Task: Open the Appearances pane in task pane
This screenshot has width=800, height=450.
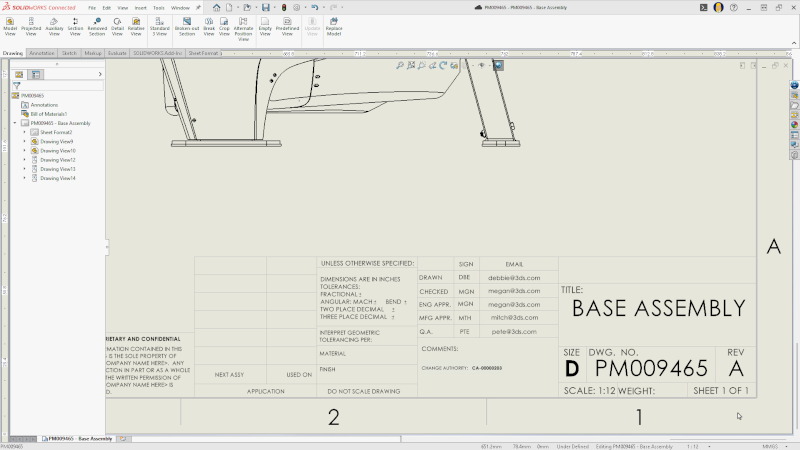Action: pyautogui.click(x=794, y=125)
